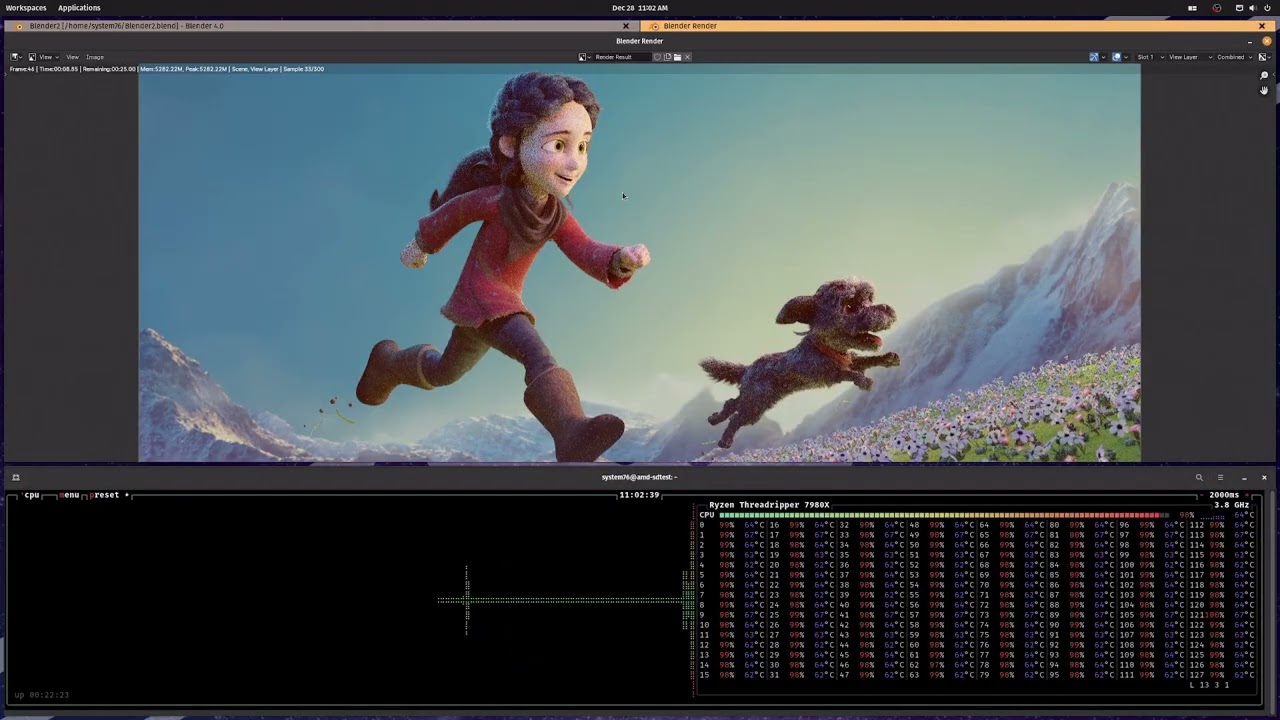Select the hand pan tool icon
The height and width of the screenshot is (720, 1280).
[1264, 91]
